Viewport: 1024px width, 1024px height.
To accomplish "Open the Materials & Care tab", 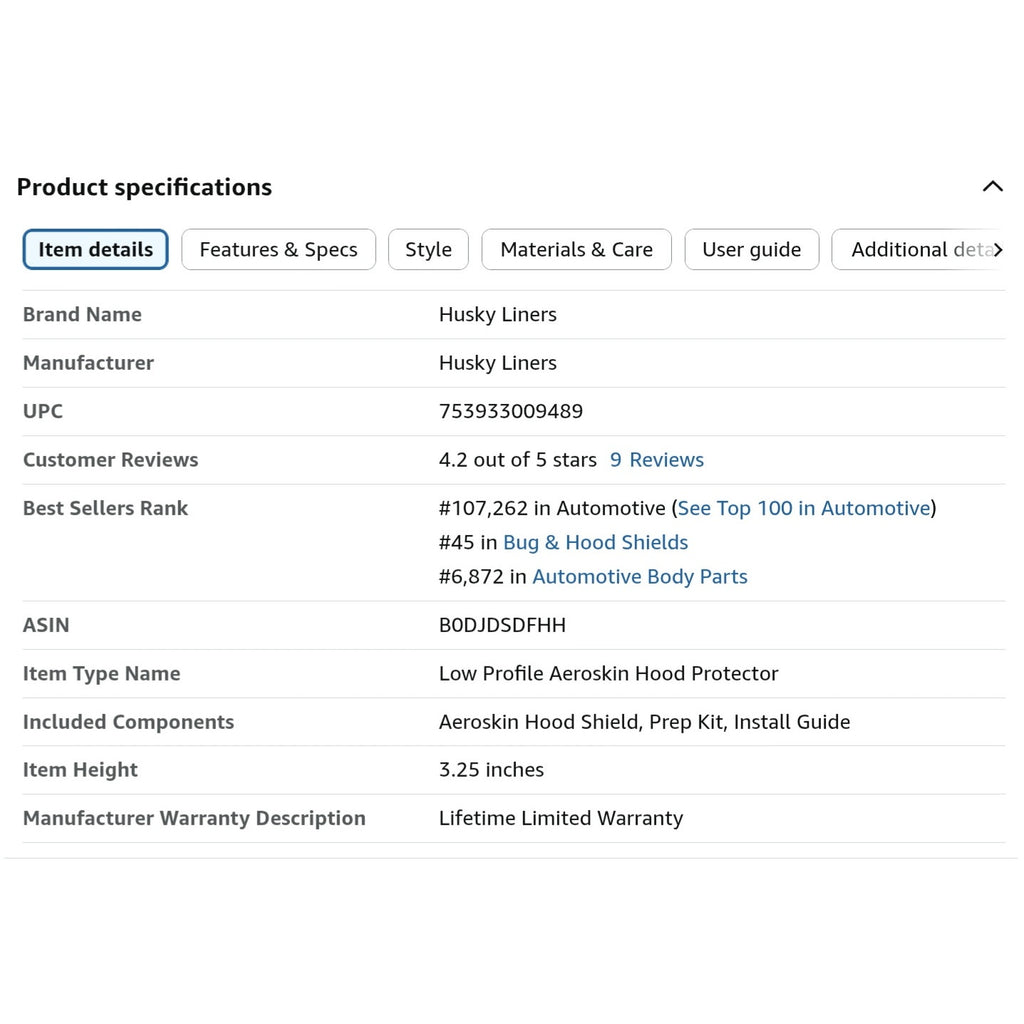I will point(576,249).
